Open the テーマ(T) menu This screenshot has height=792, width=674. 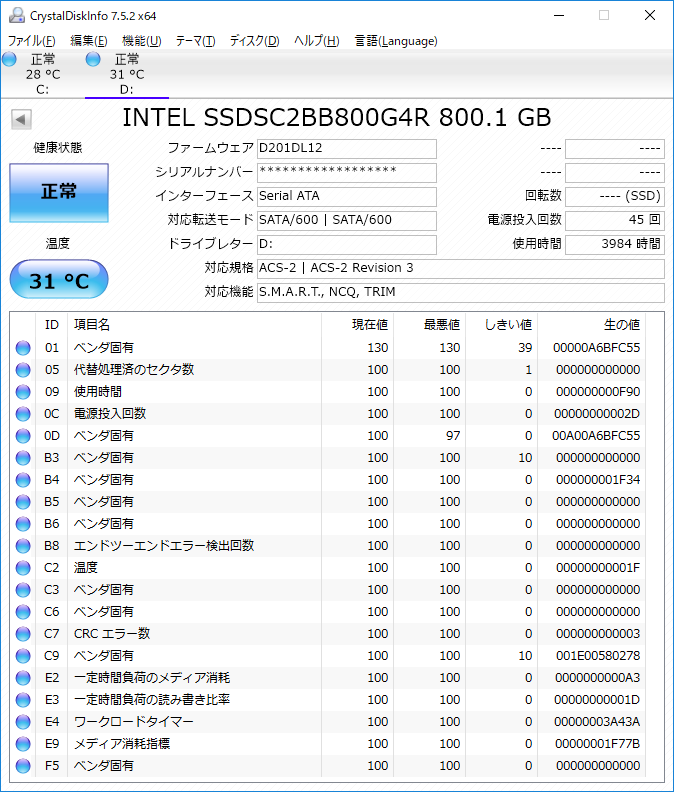(x=195, y=41)
